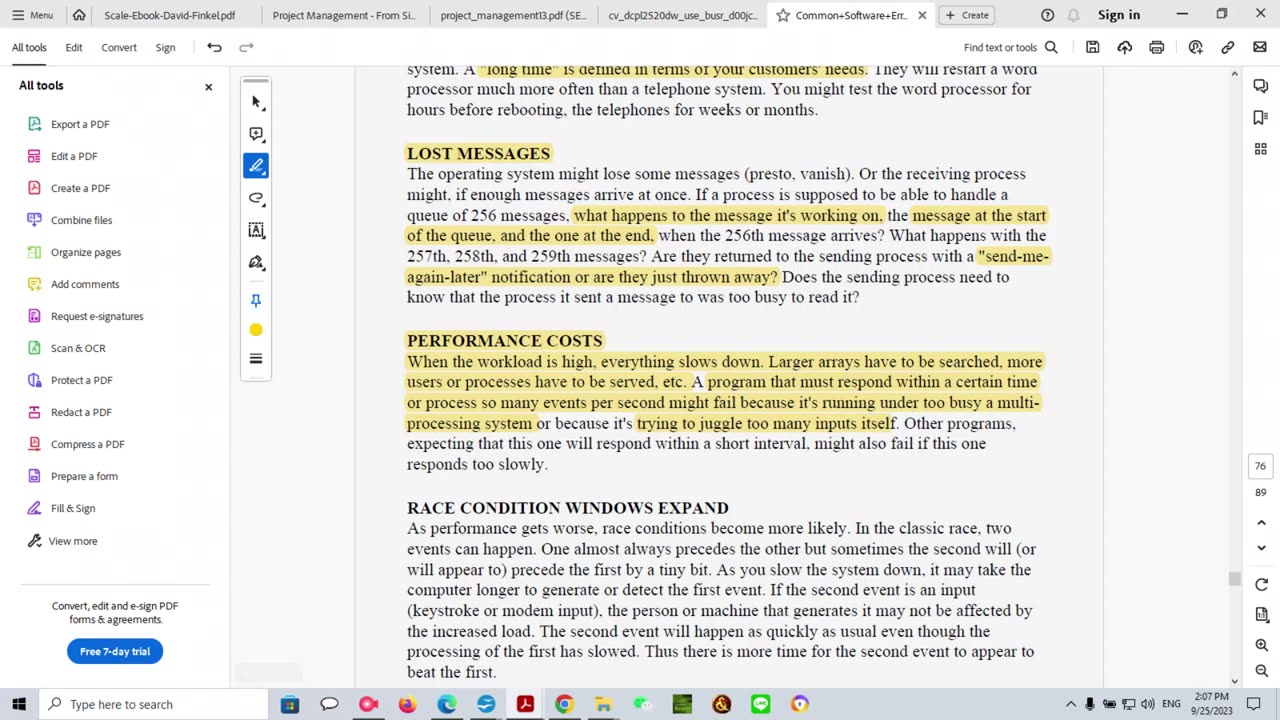Open page display settings icon
Image resolution: width=1280 pixels, height=720 pixels.
1261,615
